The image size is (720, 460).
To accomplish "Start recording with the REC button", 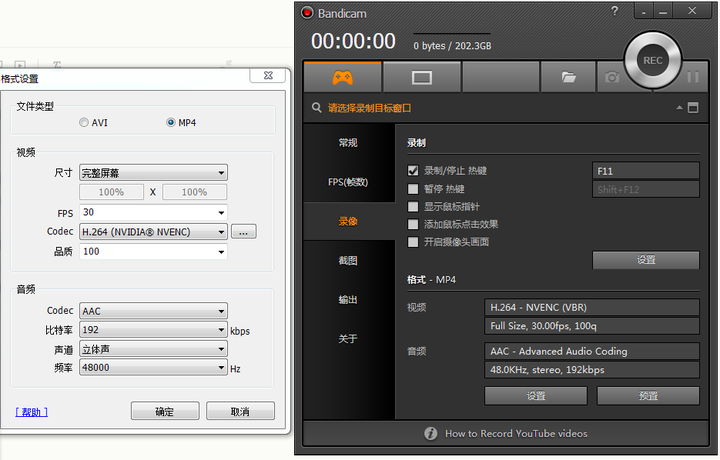I will point(652,60).
